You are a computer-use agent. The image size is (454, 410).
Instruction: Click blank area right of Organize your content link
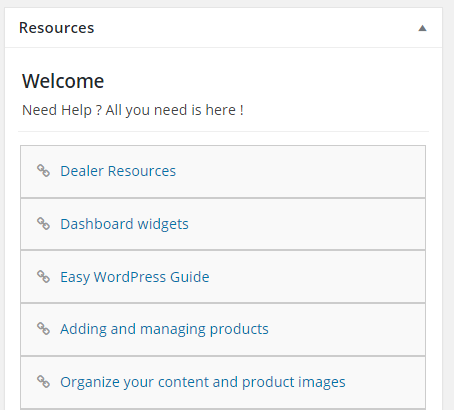click(x=385, y=382)
